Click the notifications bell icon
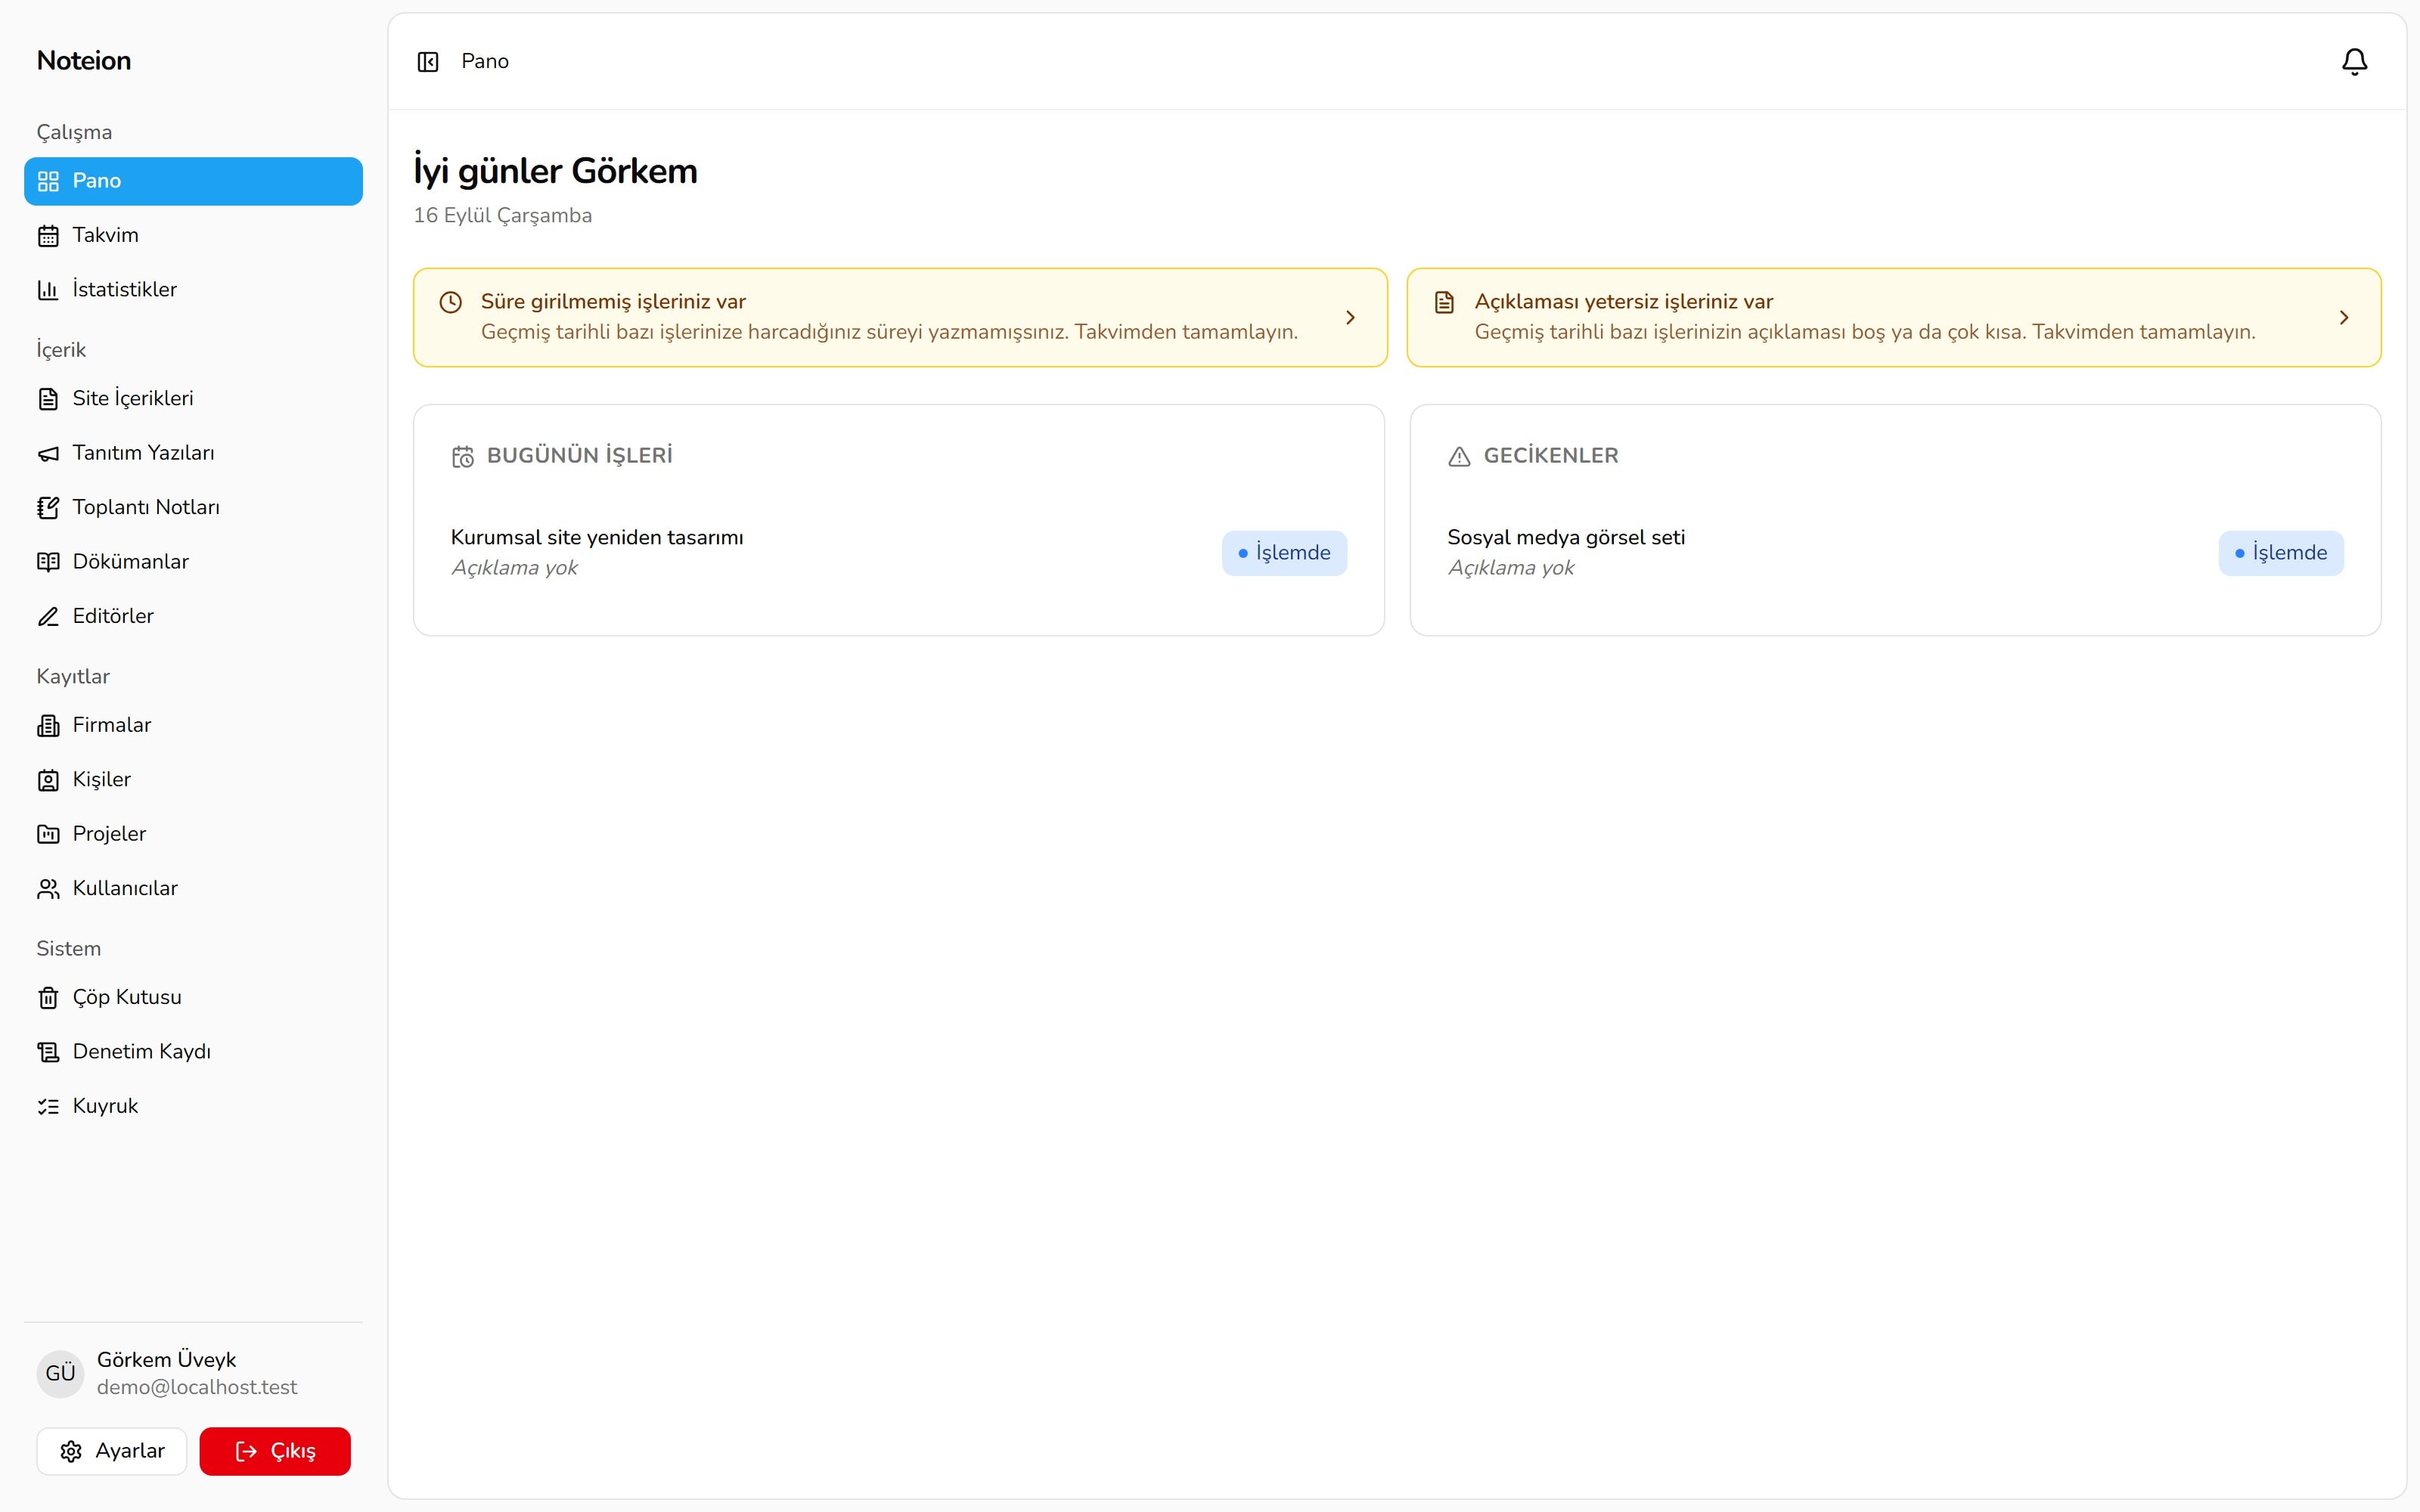Screen dimensions: 2420x1512 click(x=2354, y=62)
